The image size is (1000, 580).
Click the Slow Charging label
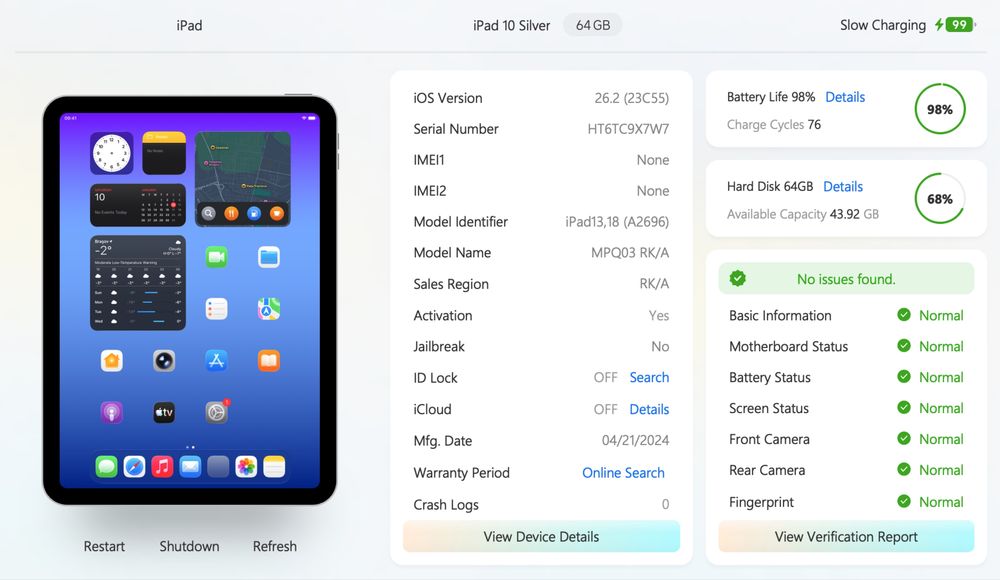[x=883, y=26]
